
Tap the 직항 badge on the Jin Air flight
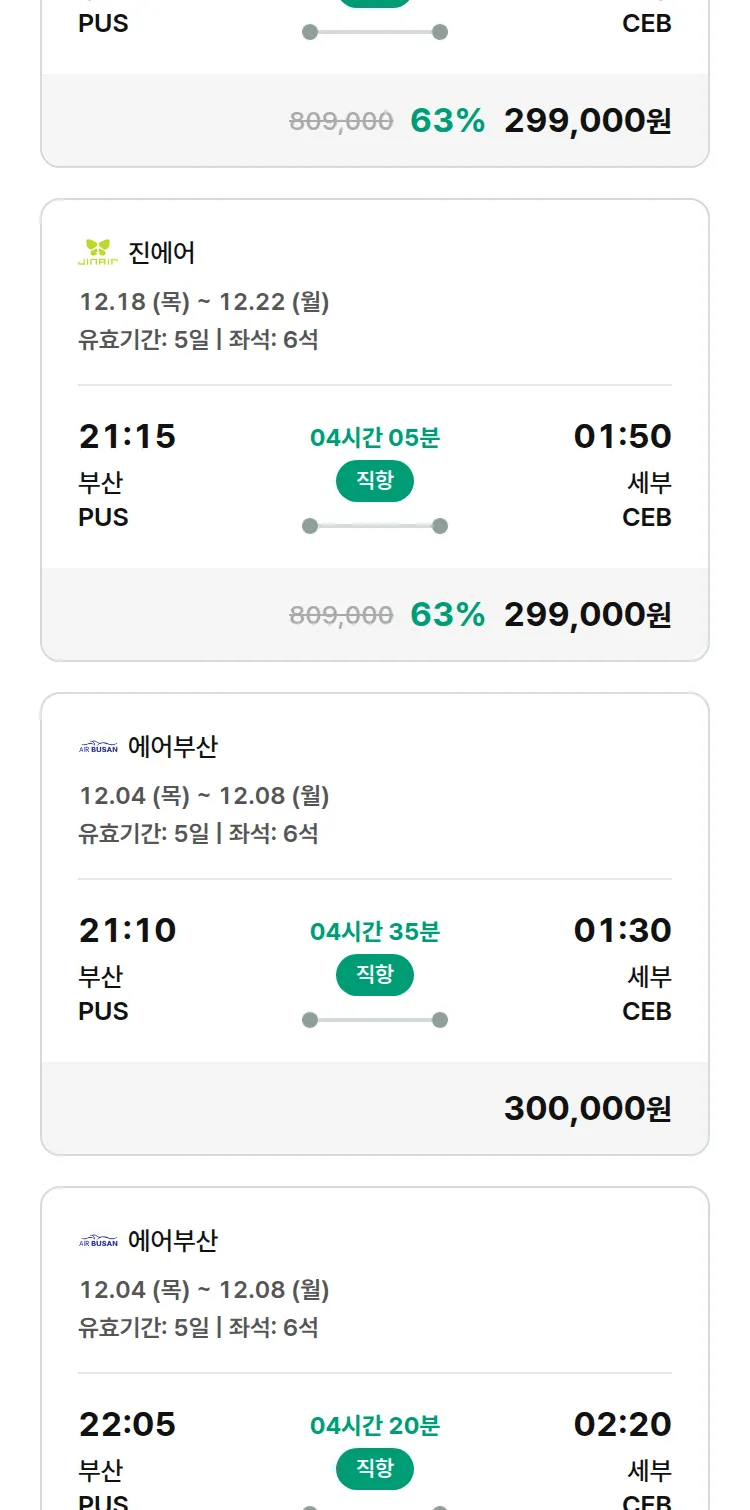click(x=374, y=481)
